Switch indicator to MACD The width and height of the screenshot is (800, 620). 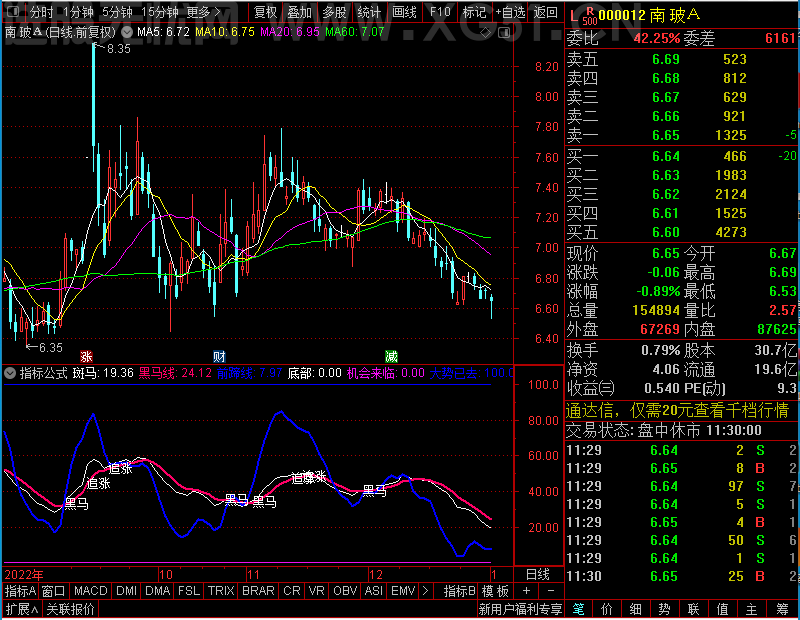pos(91,591)
